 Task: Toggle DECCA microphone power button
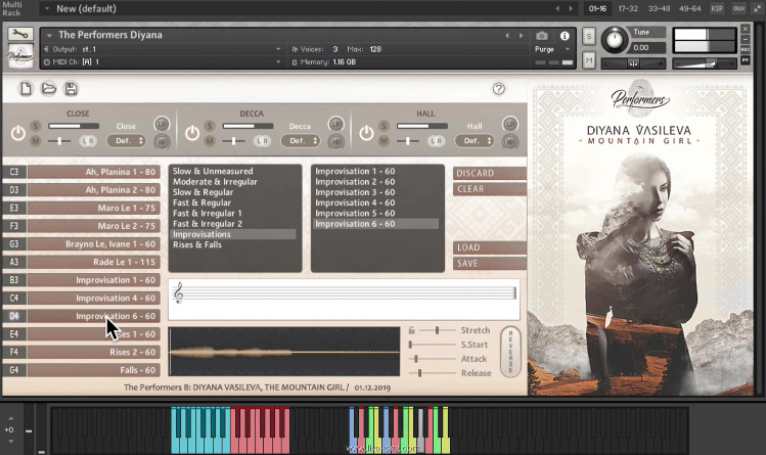tap(192, 133)
